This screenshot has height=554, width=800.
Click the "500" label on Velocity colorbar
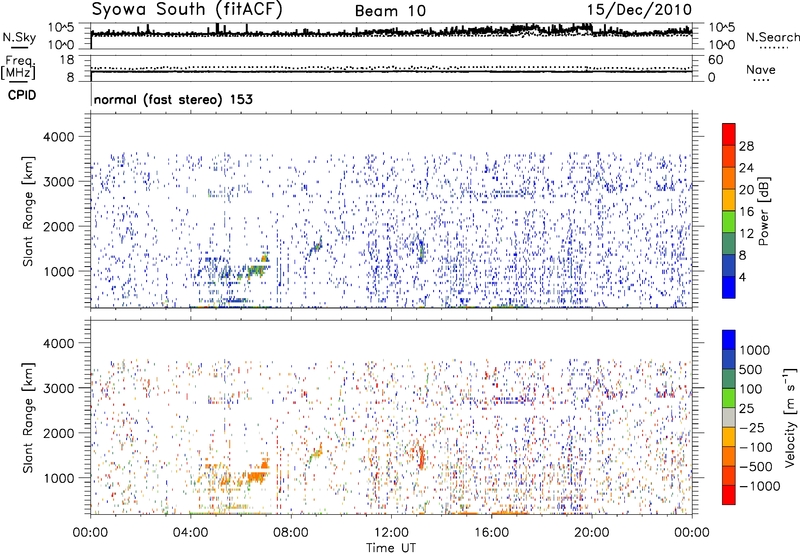750,369
